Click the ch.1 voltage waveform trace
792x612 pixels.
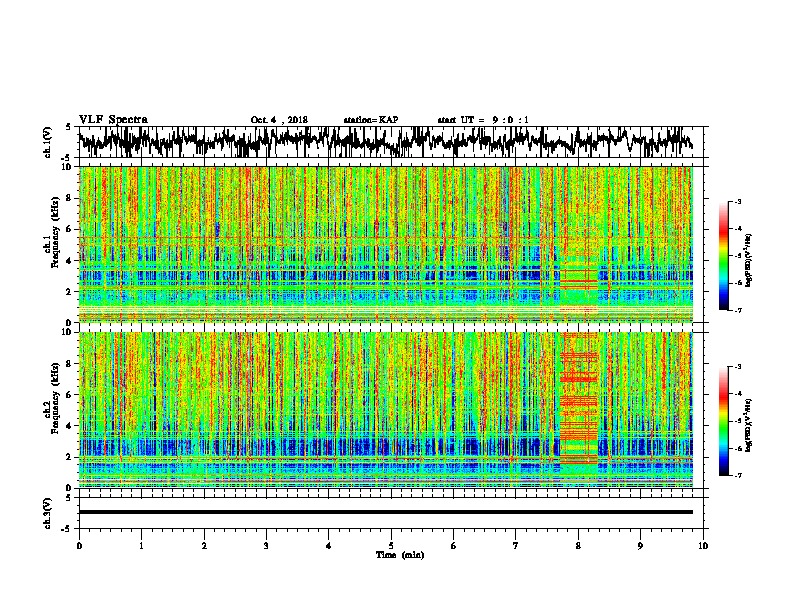(x=385, y=141)
